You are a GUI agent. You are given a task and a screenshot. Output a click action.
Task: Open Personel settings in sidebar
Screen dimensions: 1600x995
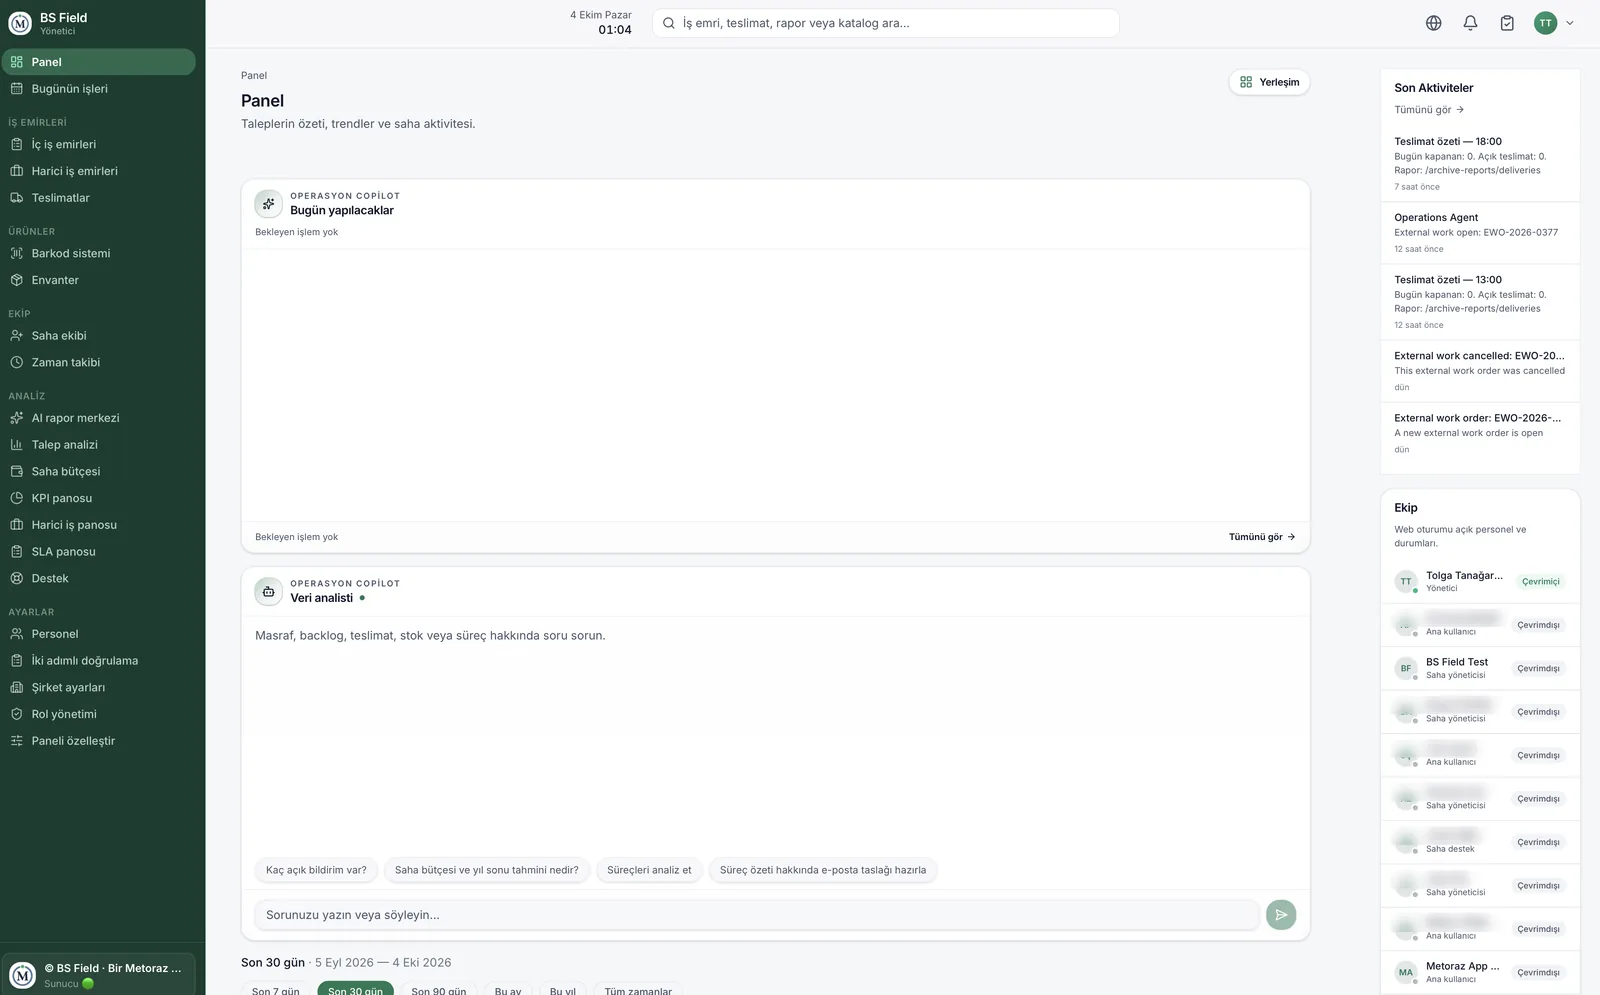click(x=98, y=634)
